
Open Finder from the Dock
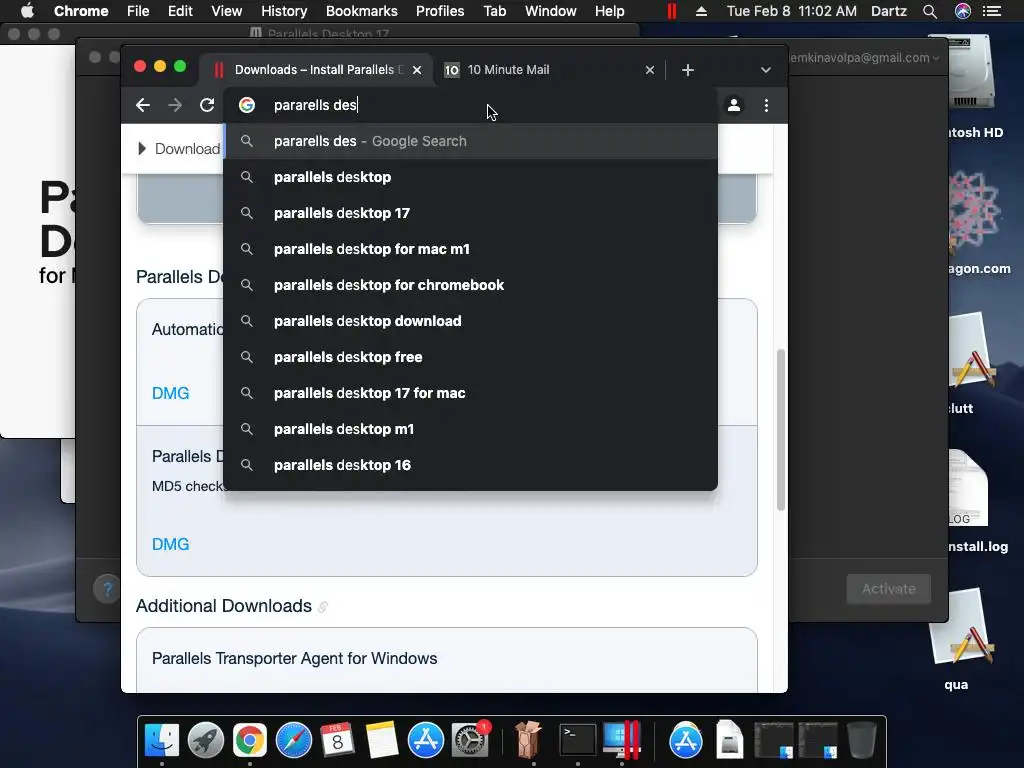pos(162,740)
